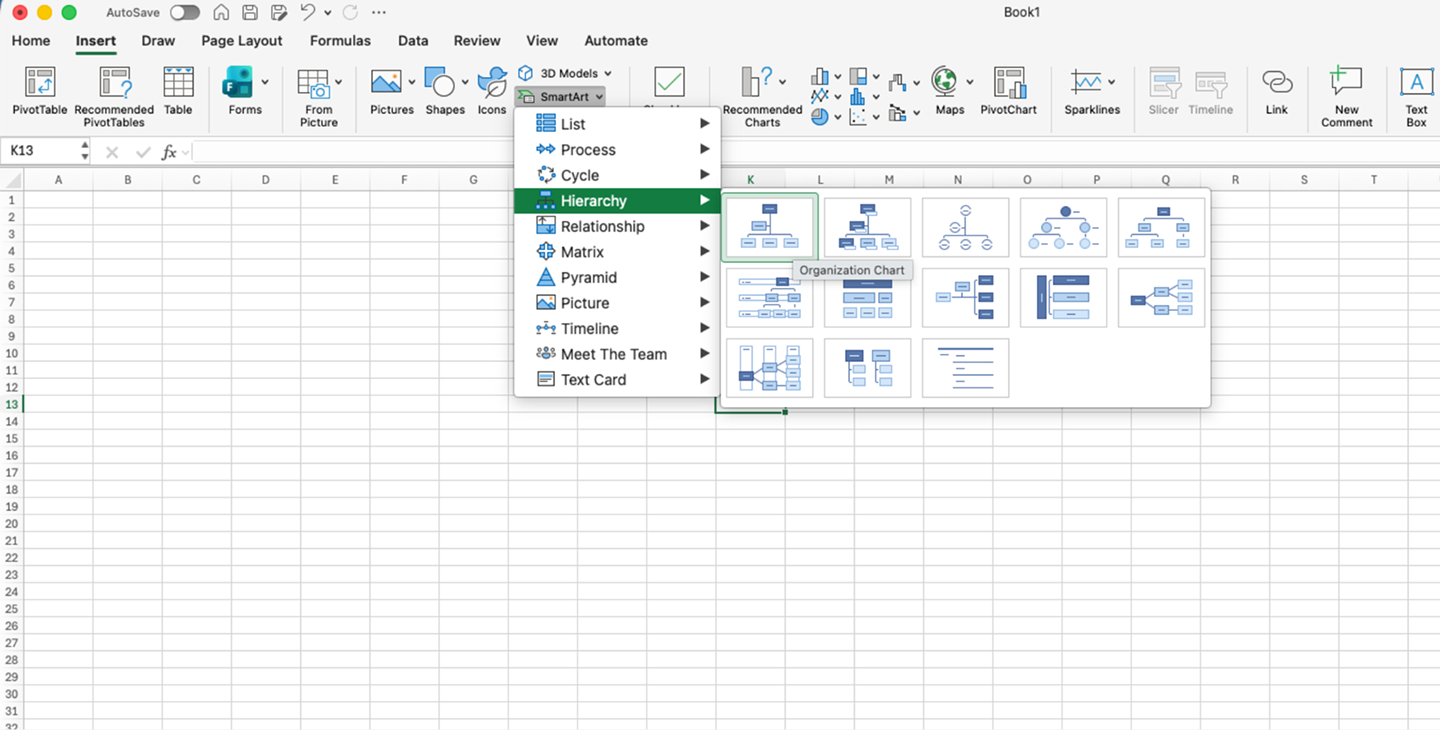The width and height of the screenshot is (1440, 730).
Task: Click the Link icon
Action: [1277, 82]
